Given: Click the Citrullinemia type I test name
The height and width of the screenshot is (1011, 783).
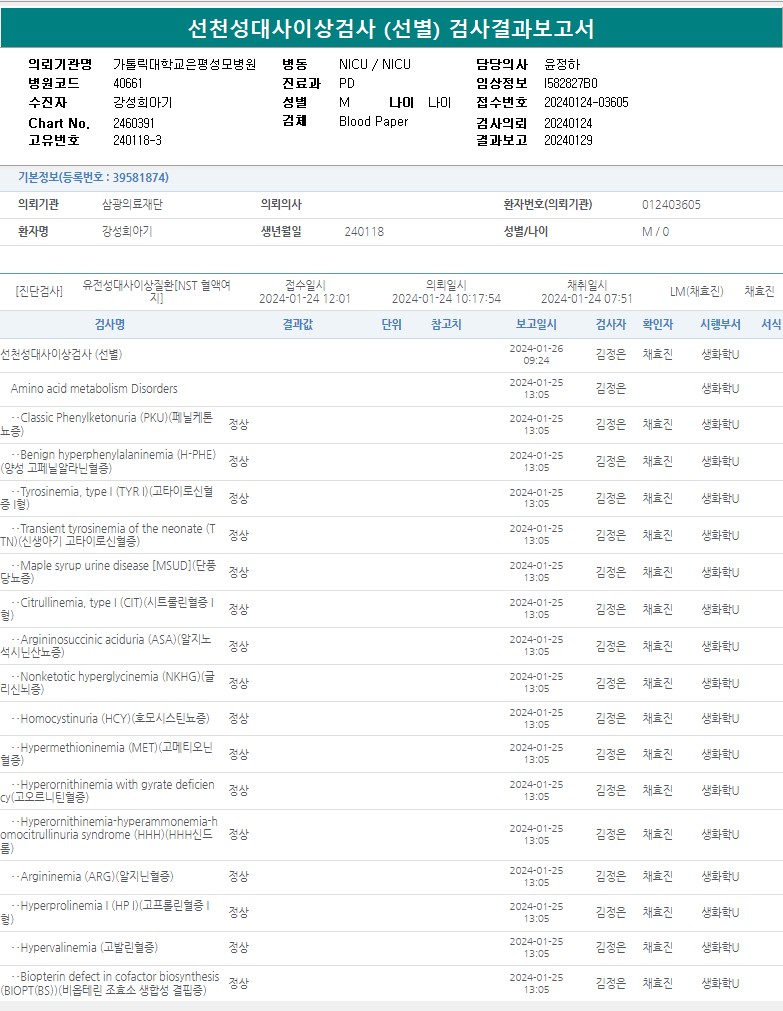Looking at the screenshot, I should (x=110, y=609).
